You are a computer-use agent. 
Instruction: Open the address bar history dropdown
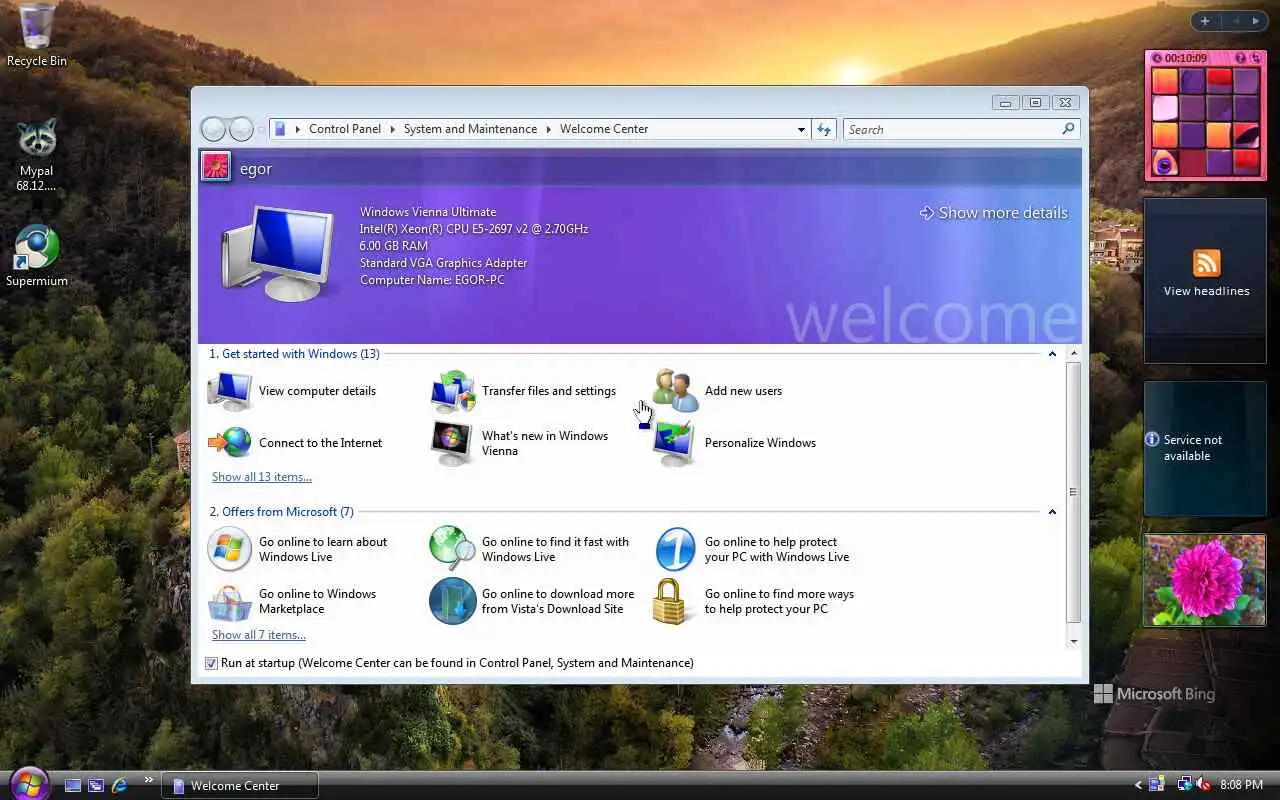[801, 129]
